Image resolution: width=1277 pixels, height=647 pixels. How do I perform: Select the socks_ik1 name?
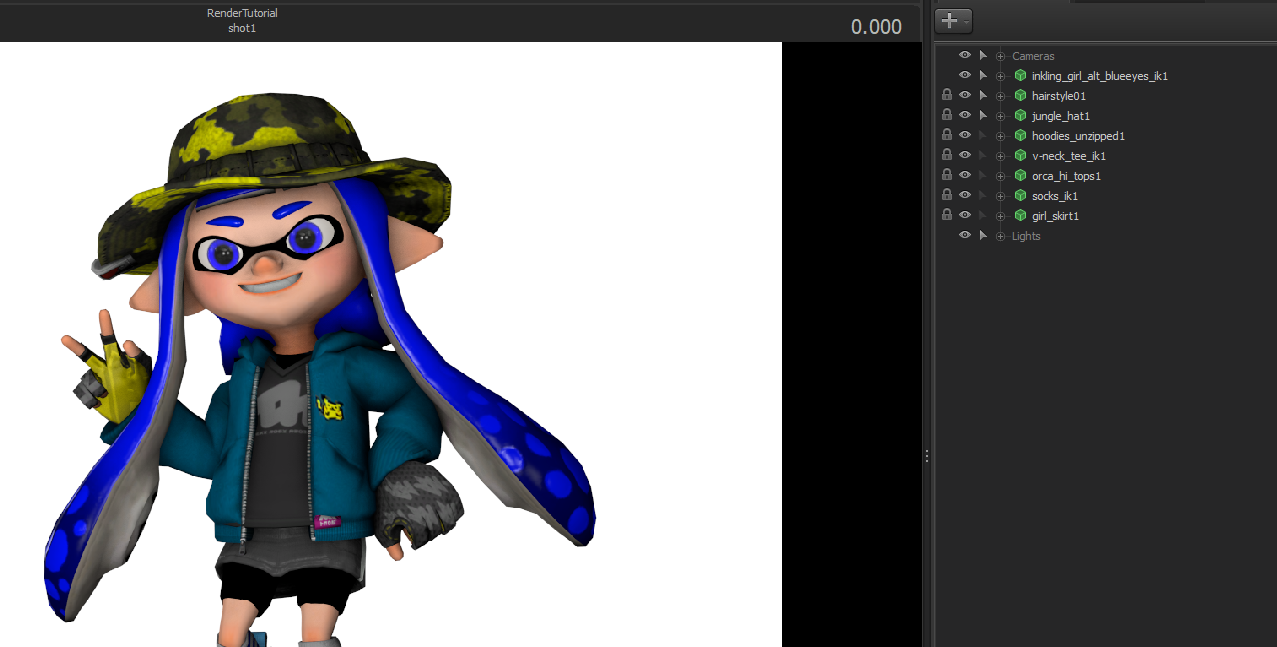pos(1055,196)
